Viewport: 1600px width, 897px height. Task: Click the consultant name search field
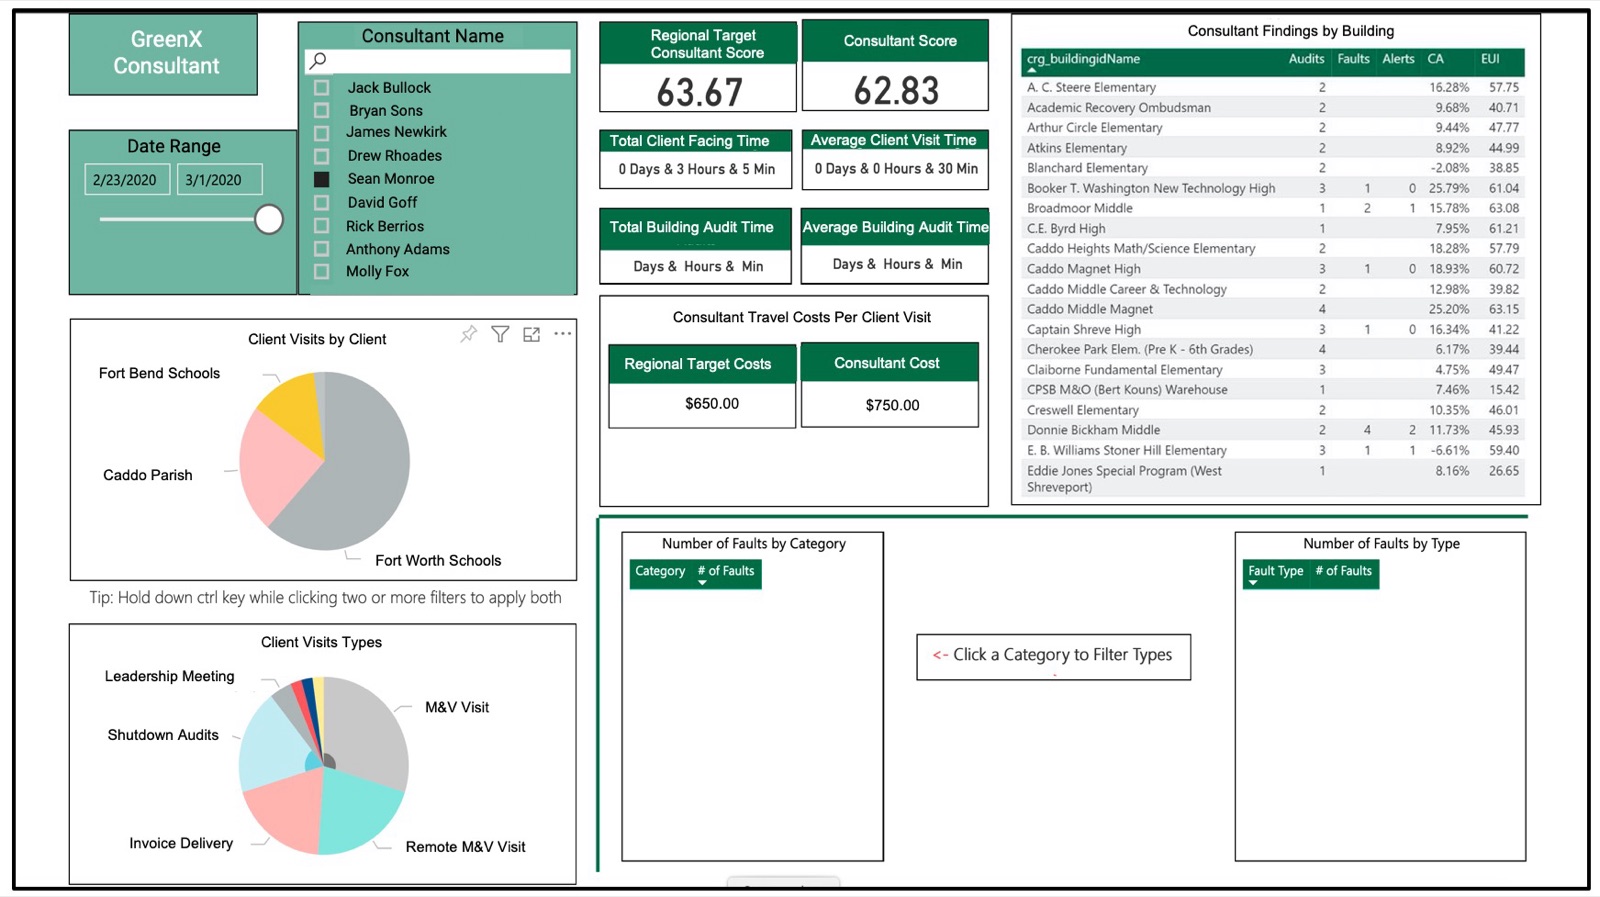coord(438,61)
